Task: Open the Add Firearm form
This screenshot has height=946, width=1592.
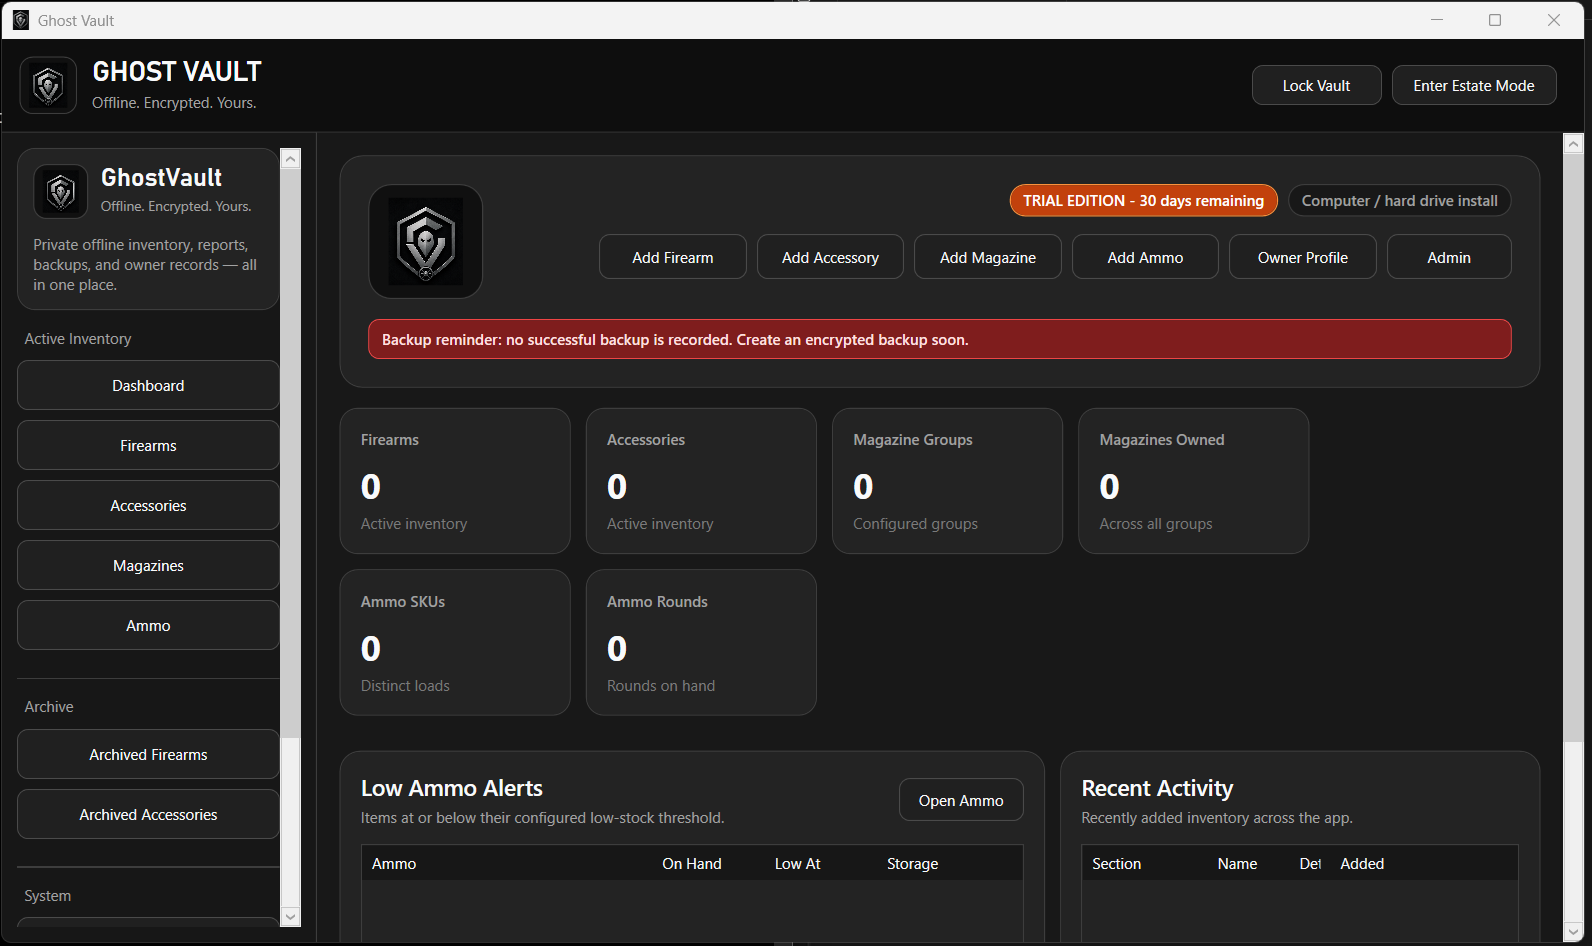Action: [x=673, y=257]
